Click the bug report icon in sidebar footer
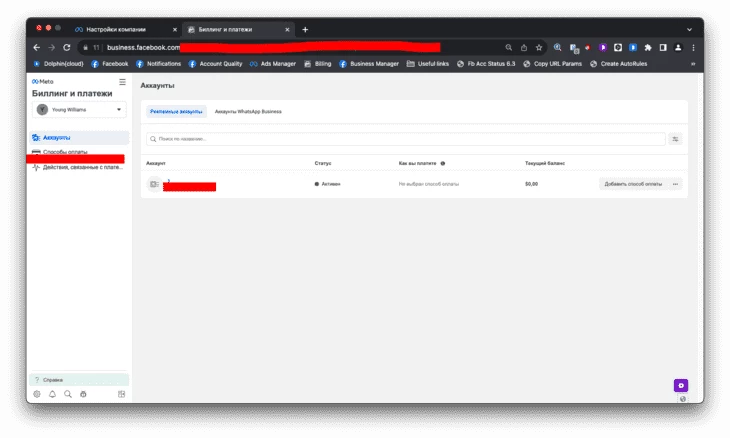 tap(83, 394)
